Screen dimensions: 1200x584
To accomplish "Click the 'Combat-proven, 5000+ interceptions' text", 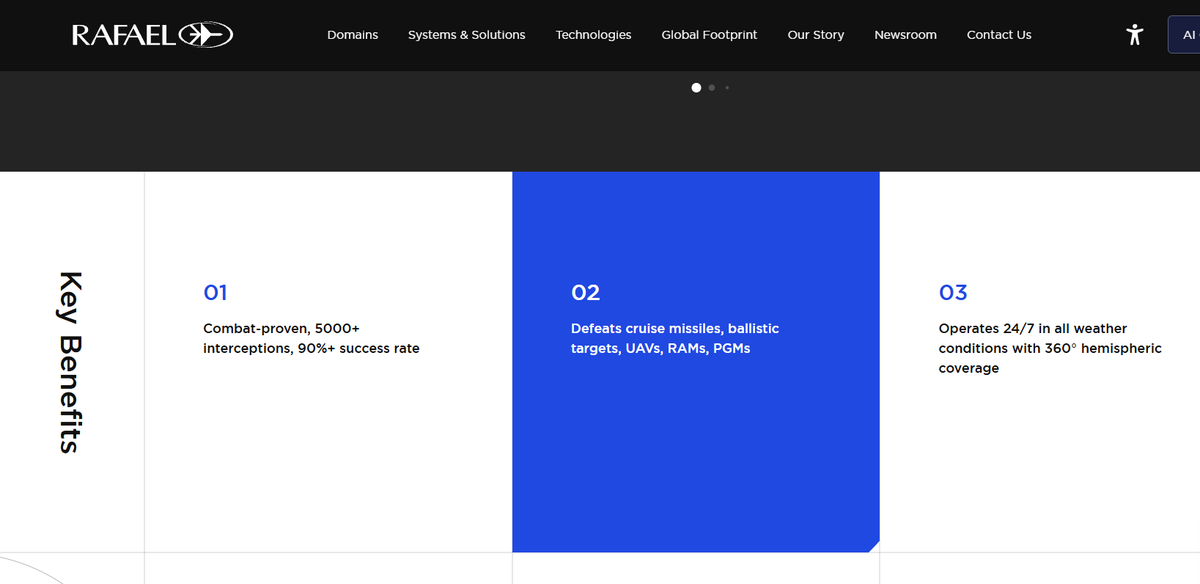I will [311, 338].
